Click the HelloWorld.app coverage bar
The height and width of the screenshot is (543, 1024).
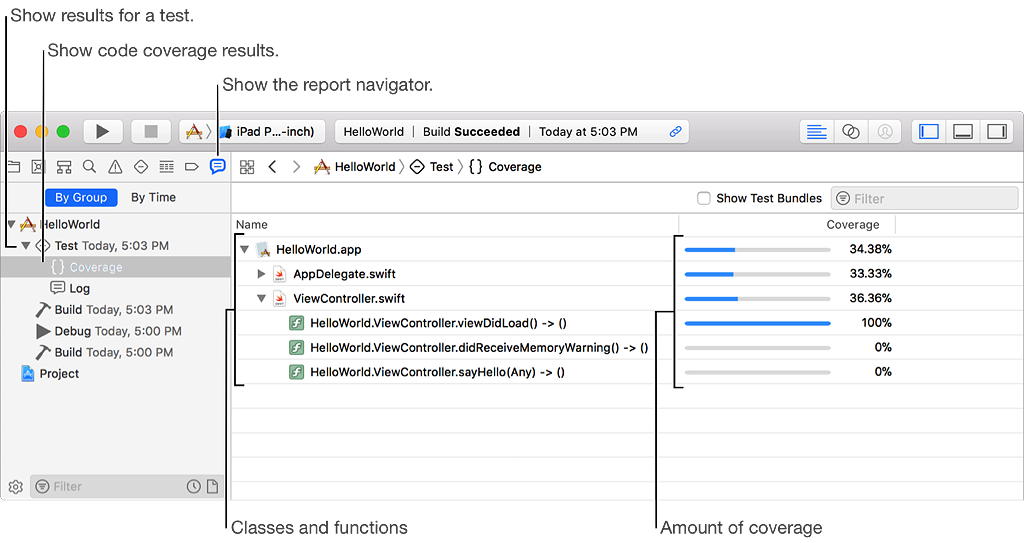pos(758,250)
